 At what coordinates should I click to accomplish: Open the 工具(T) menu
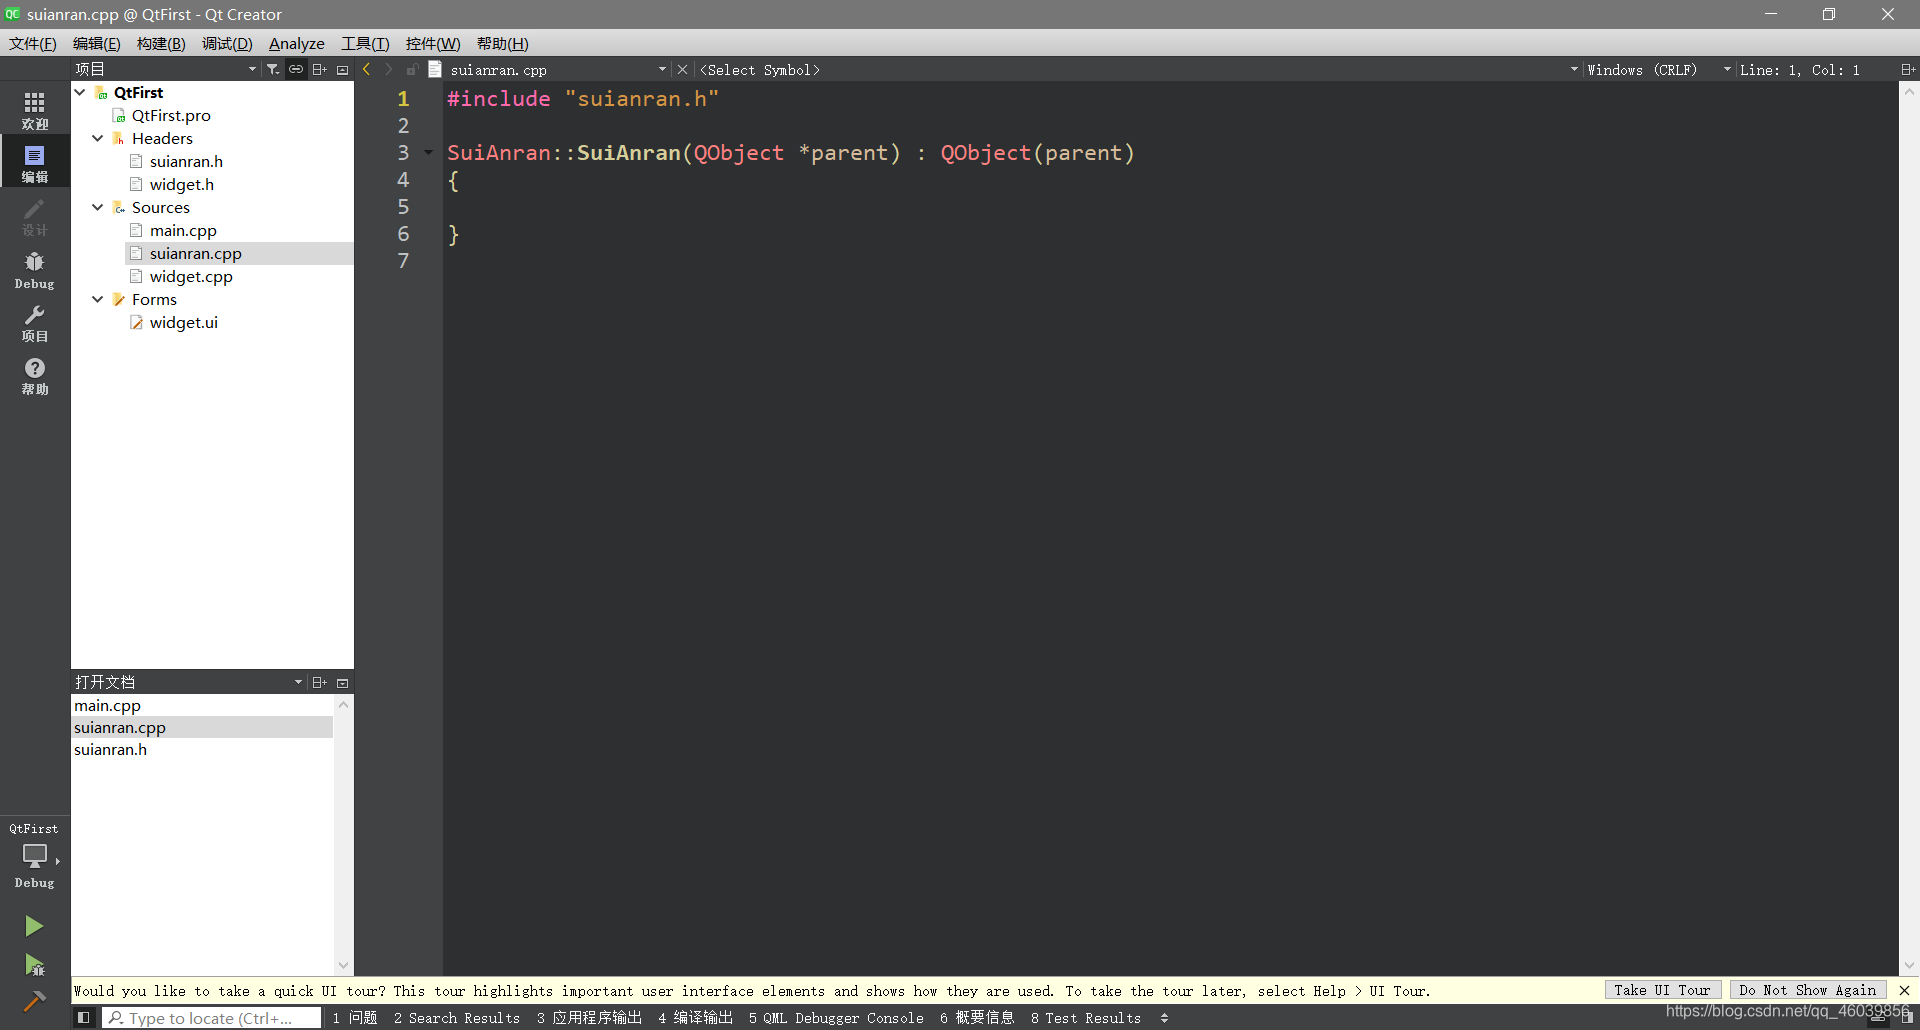click(365, 43)
